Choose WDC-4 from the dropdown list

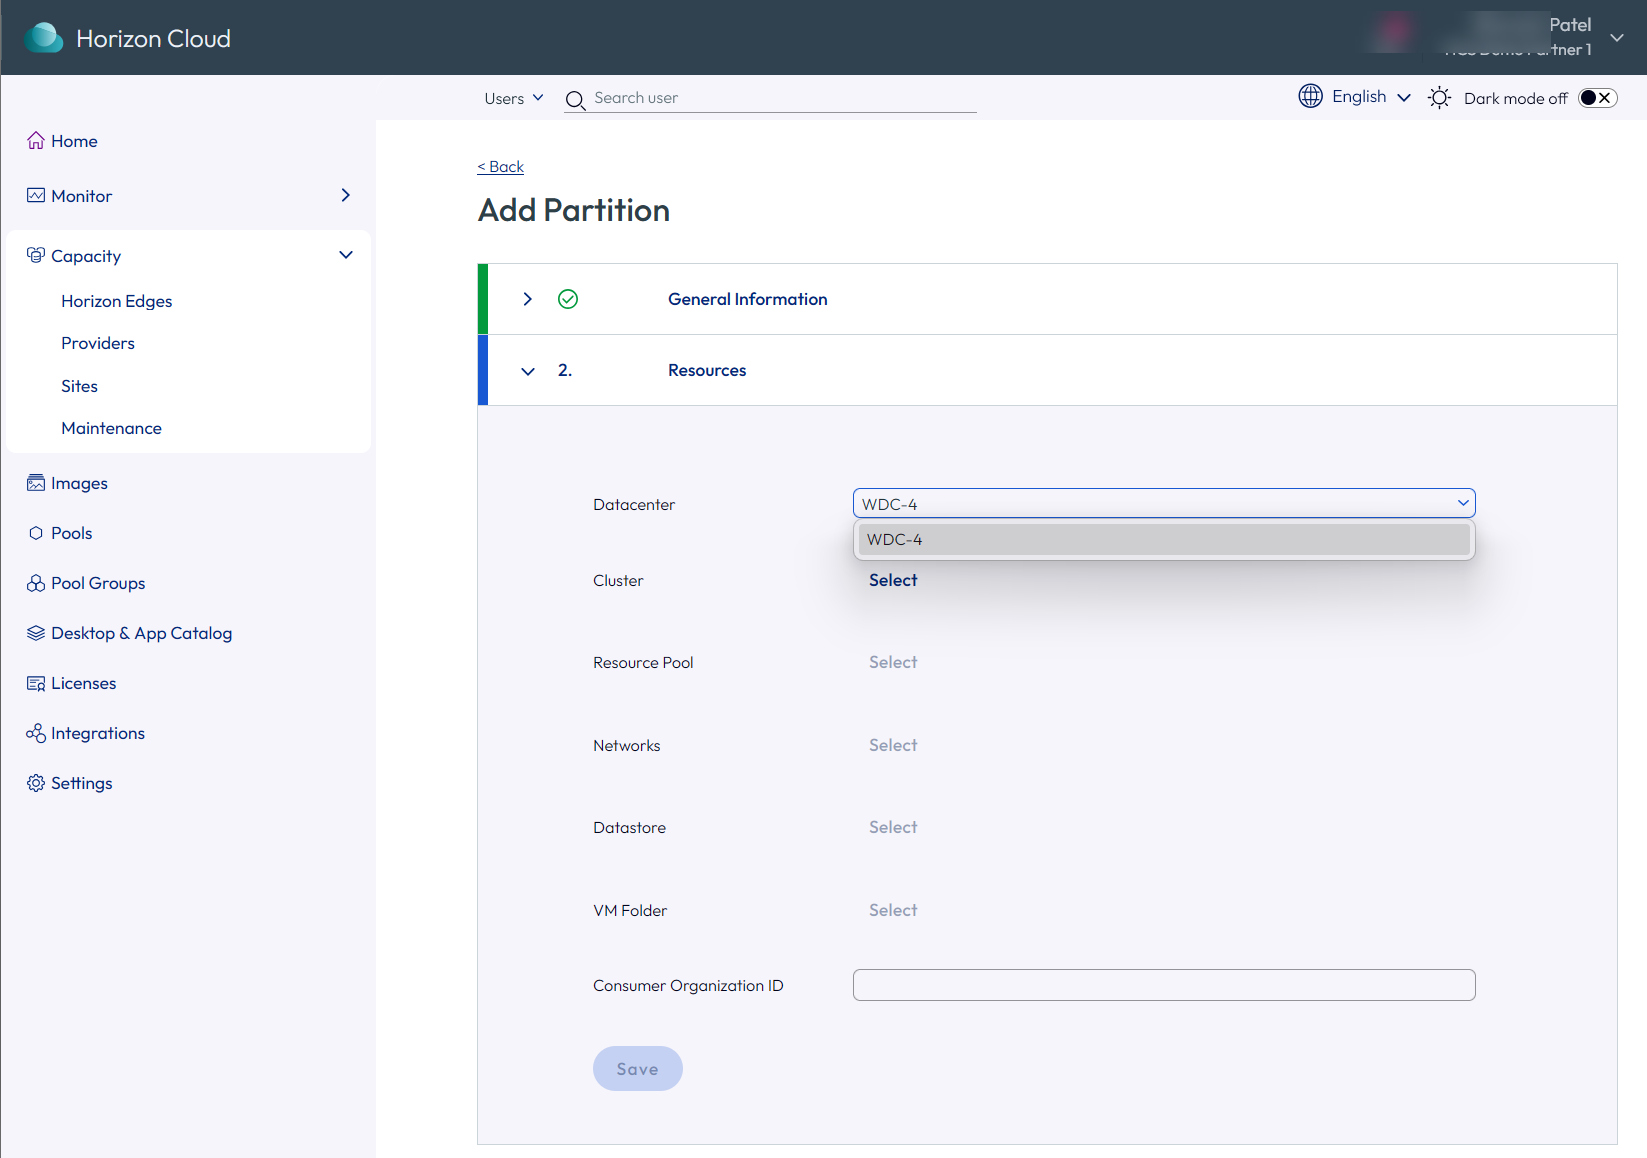[x=1164, y=540]
